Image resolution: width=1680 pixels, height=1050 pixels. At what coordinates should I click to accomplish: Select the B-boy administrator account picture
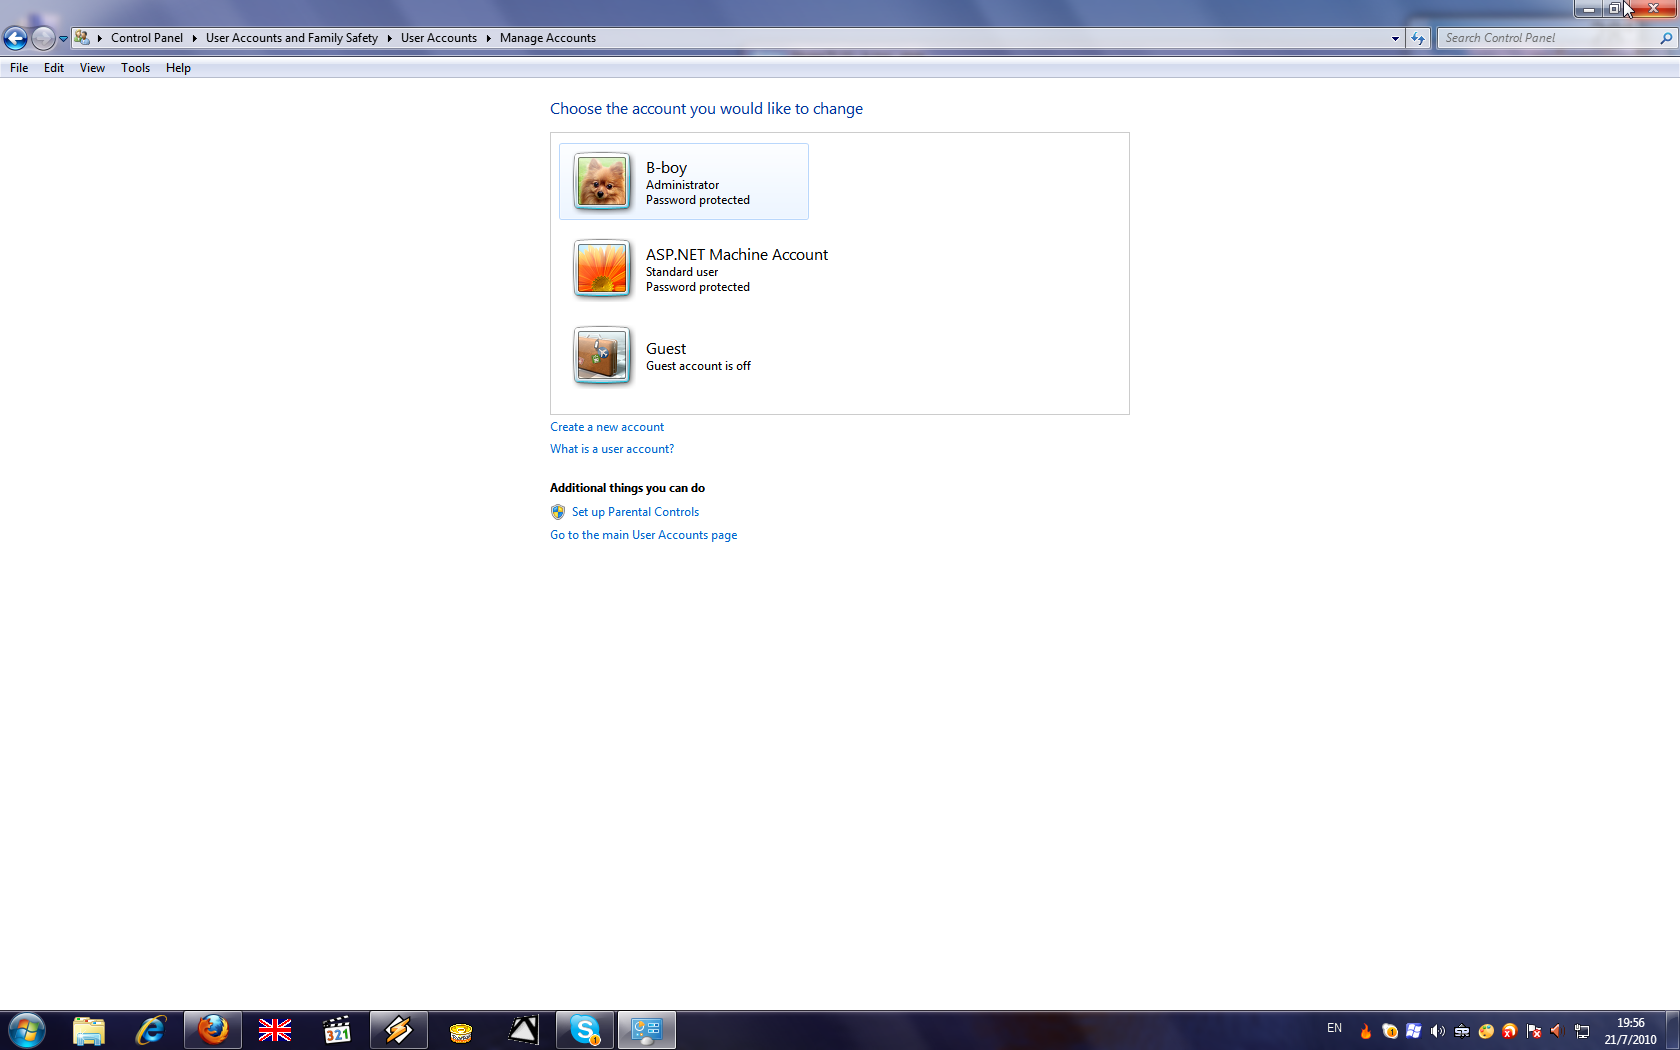pos(602,181)
